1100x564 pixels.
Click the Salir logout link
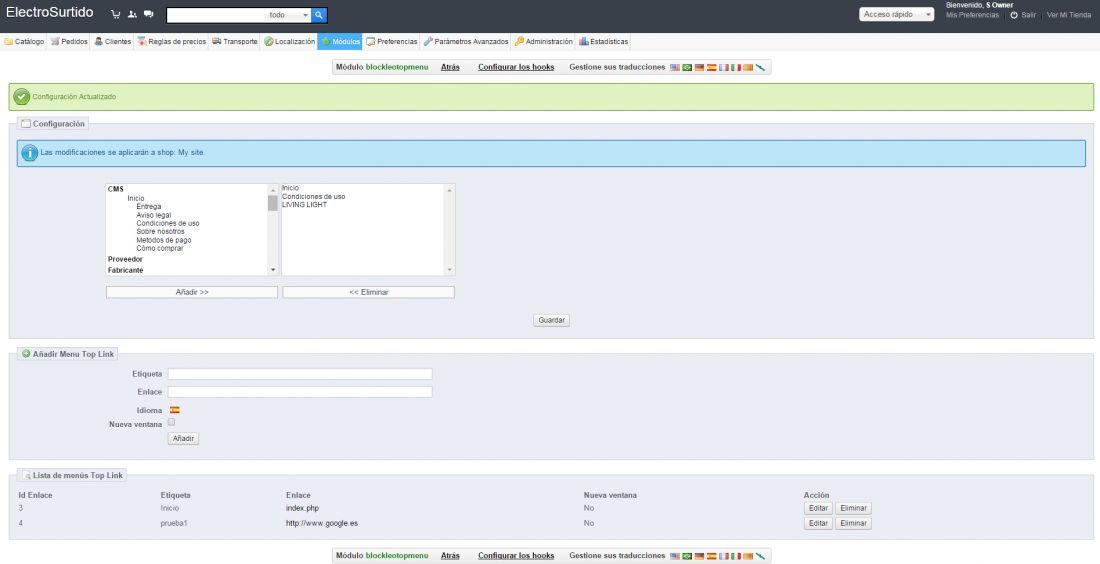[x=1023, y=15]
